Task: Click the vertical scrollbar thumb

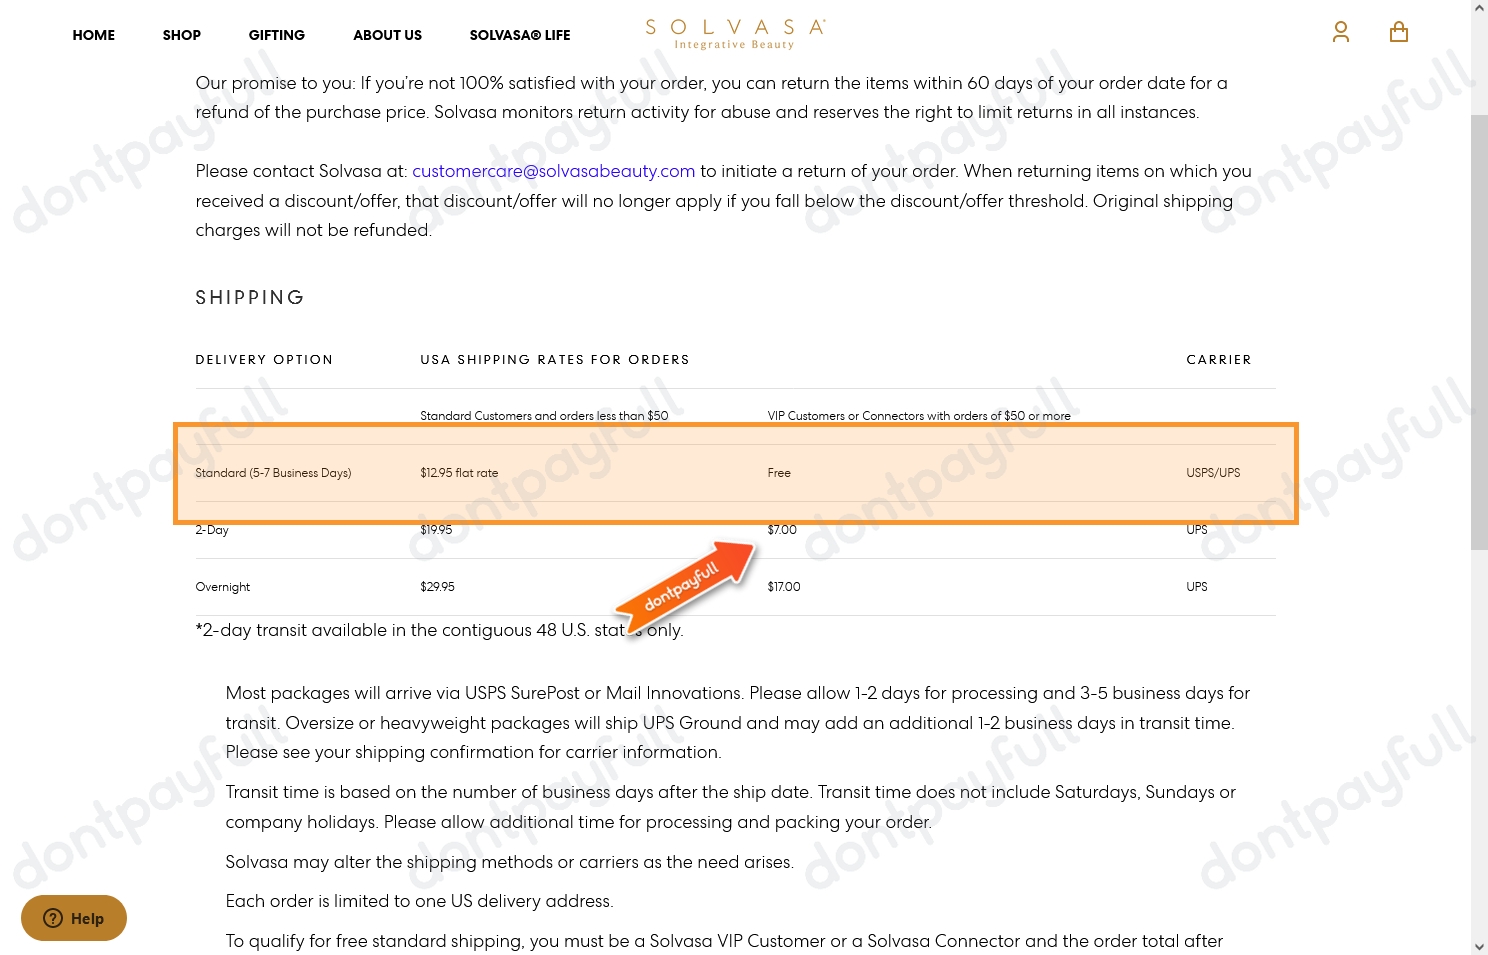Action: tap(1479, 330)
